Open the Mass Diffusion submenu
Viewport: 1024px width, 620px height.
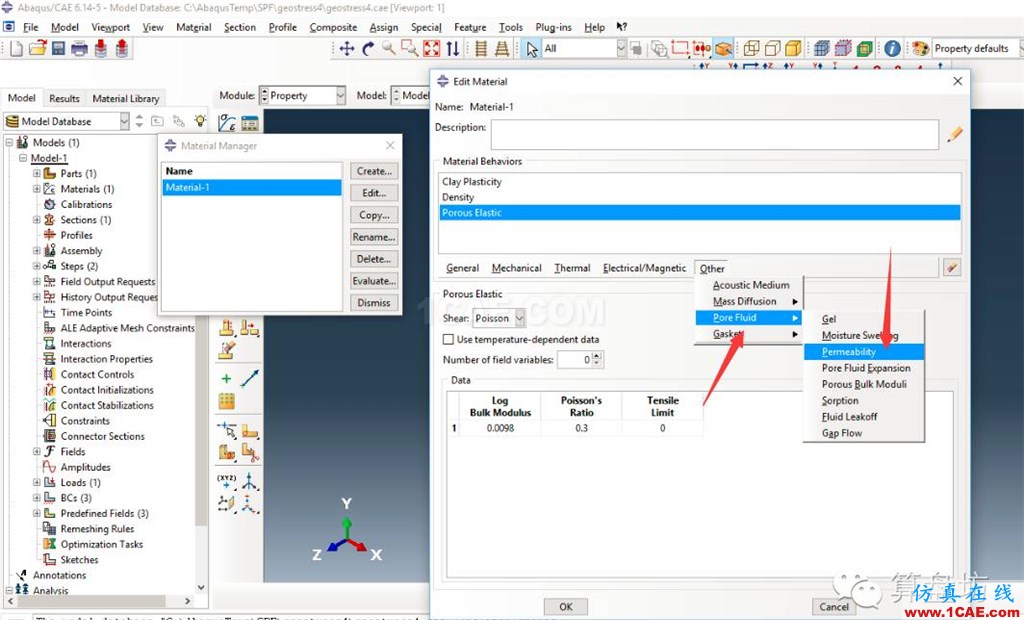[x=748, y=301]
